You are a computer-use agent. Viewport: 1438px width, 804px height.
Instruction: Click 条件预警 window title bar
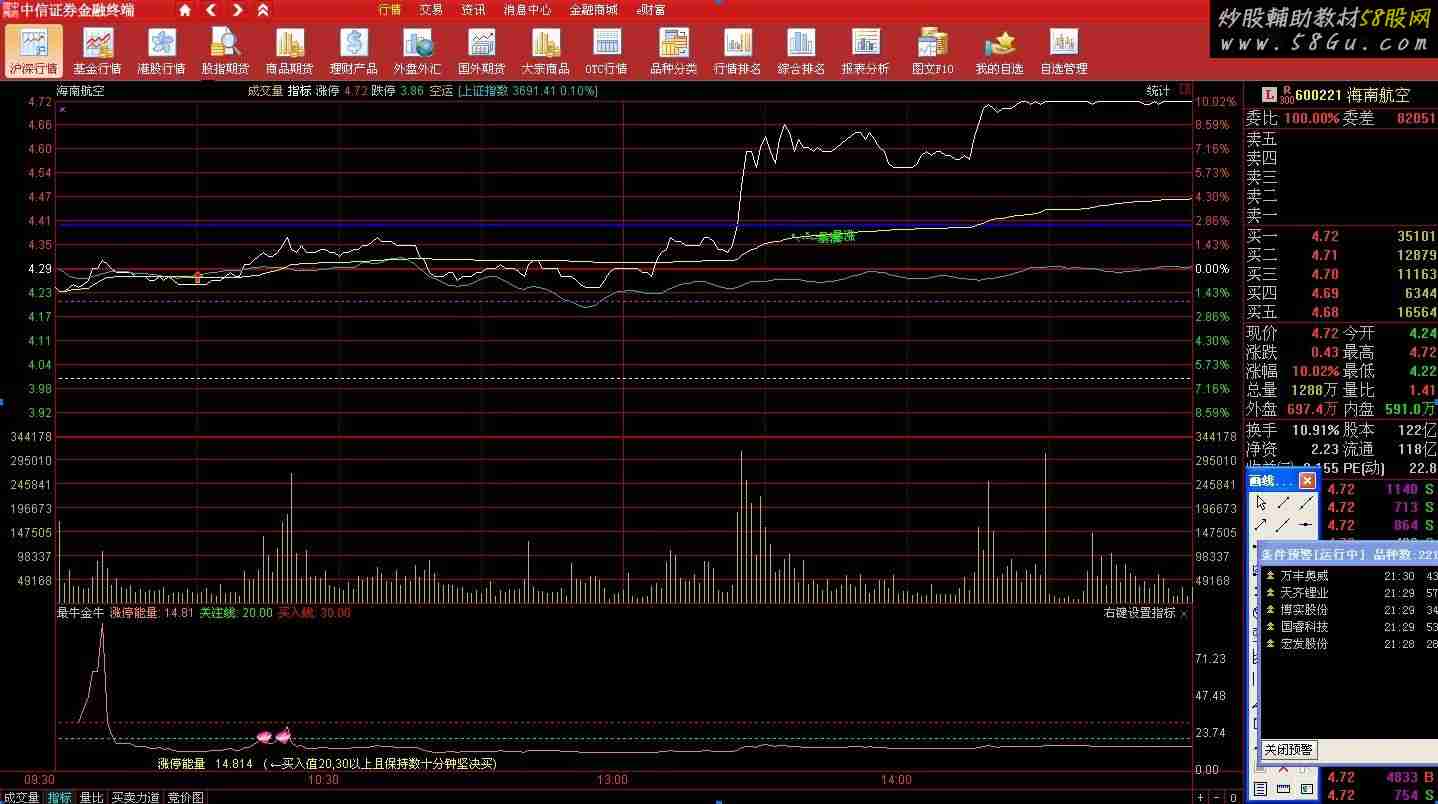[x=1346, y=554]
